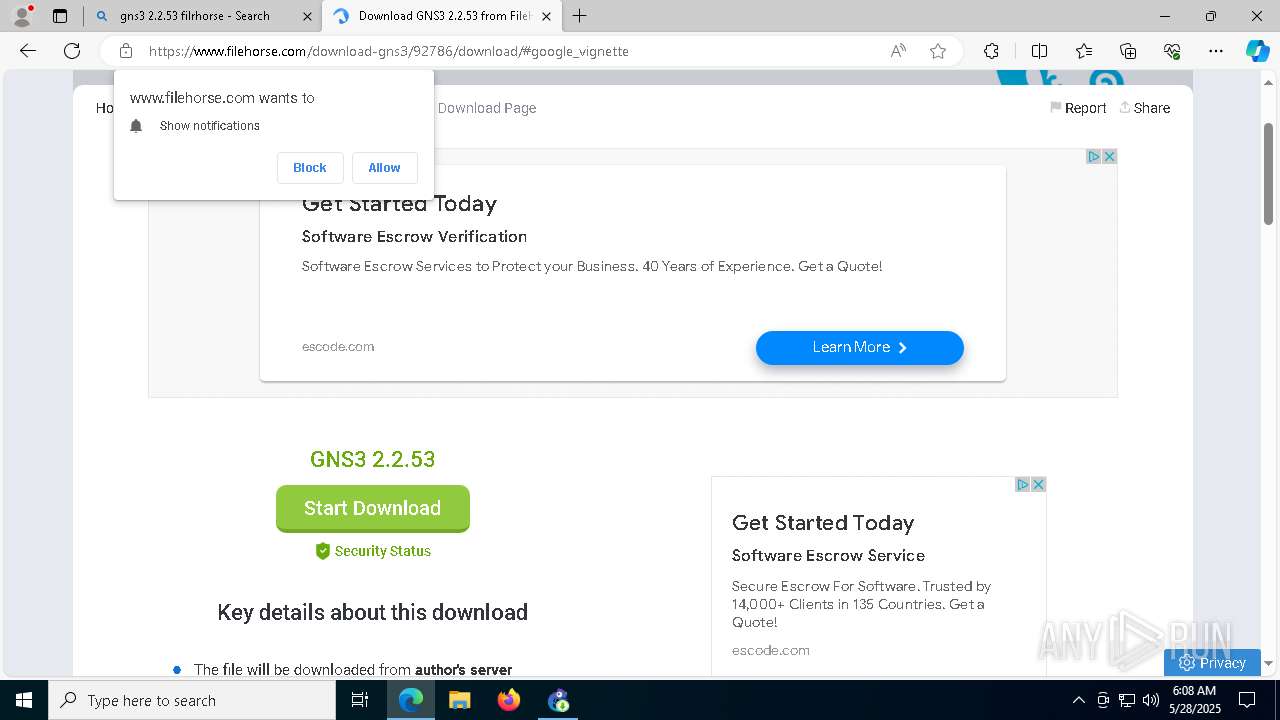Close the side escrow ad

coord(1038,484)
